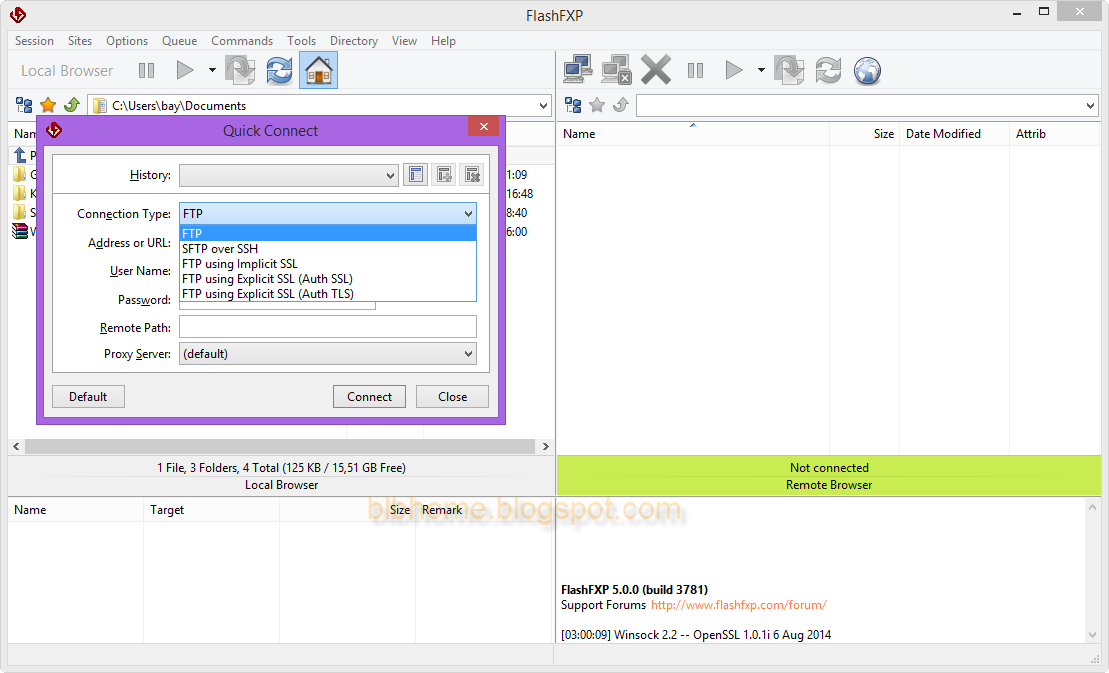The image size is (1109, 673).
Task: Open the Session menu
Action: tap(34, 41)
